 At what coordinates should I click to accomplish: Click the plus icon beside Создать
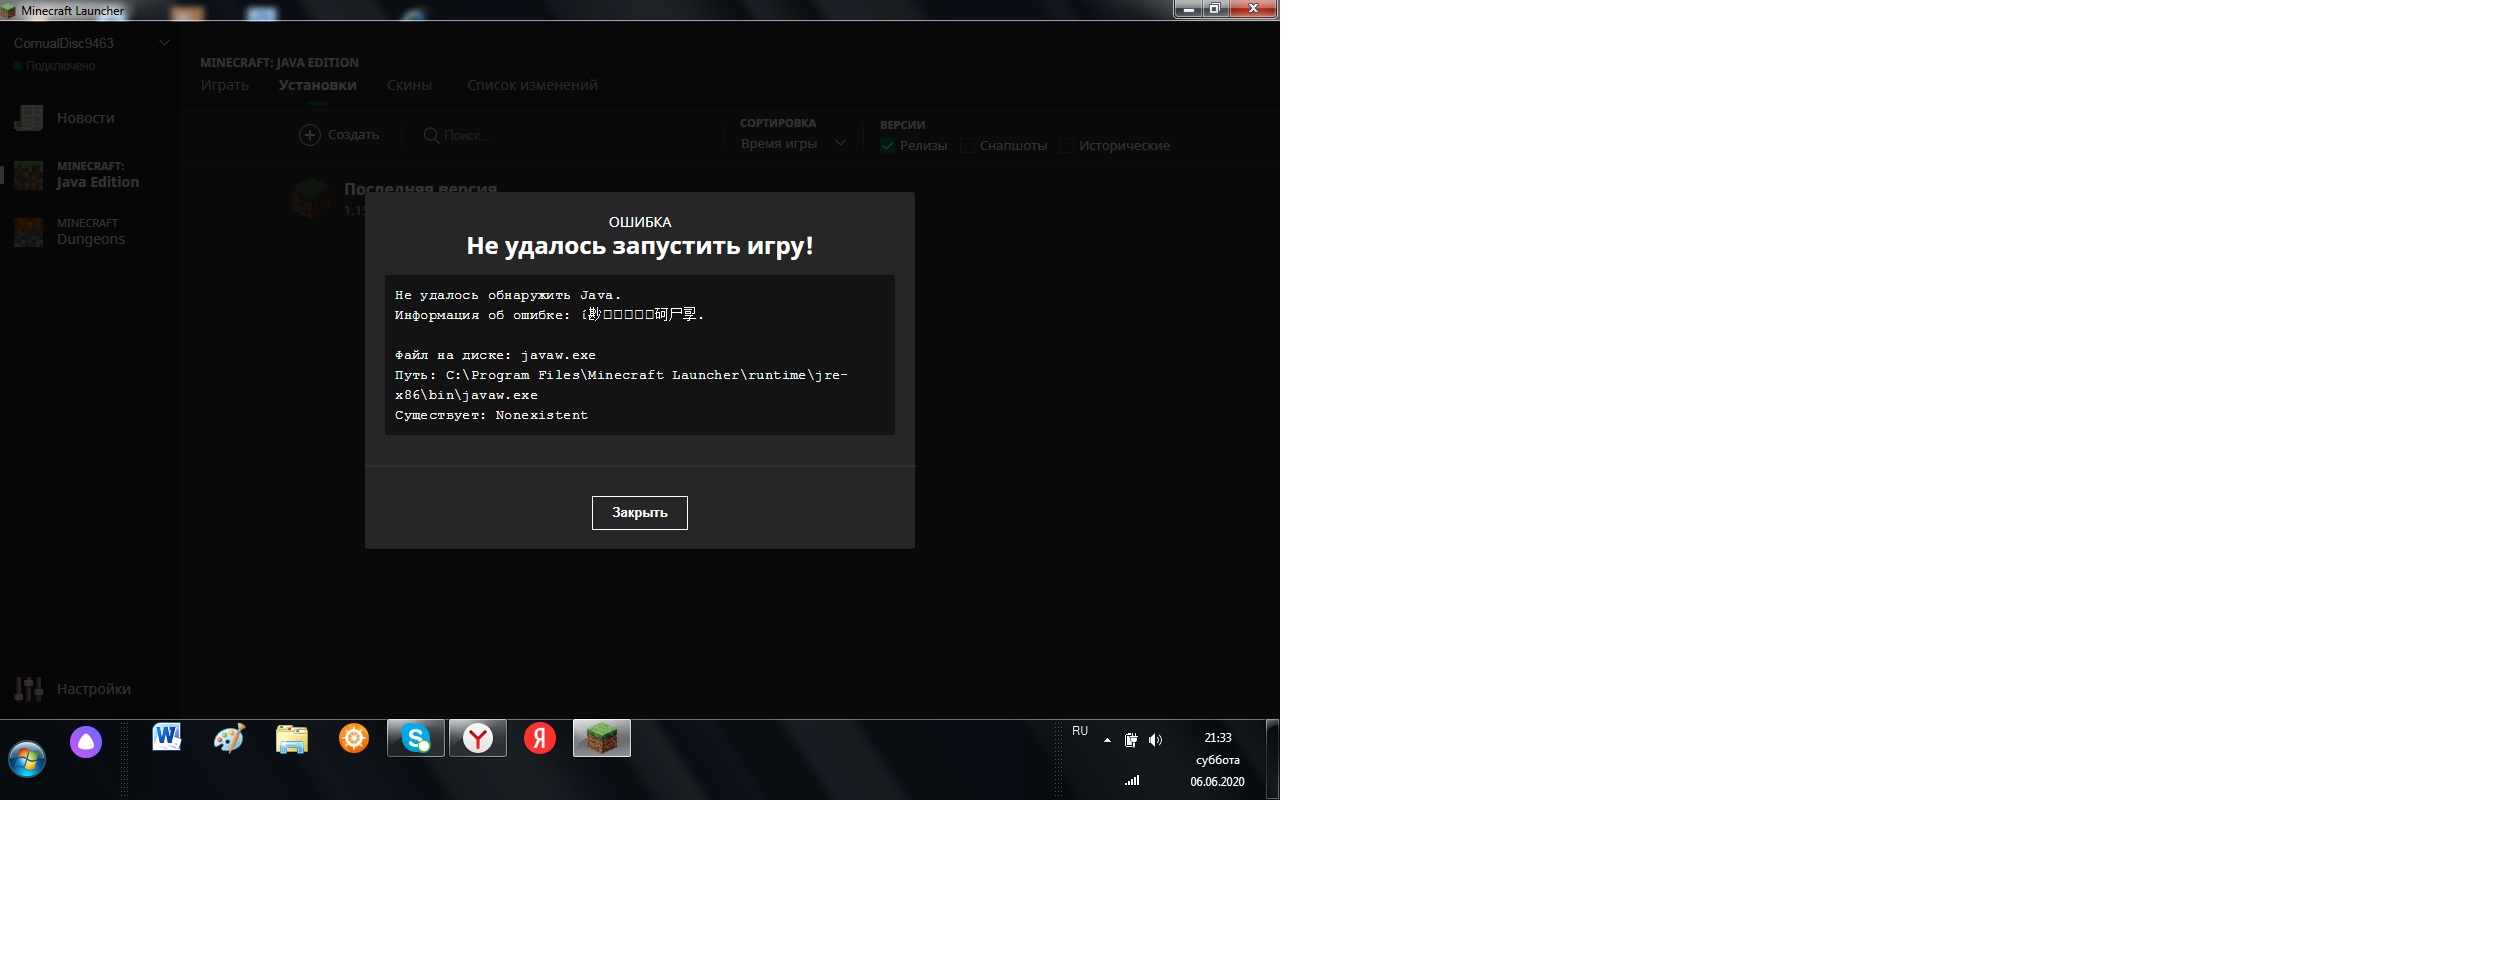310,135
